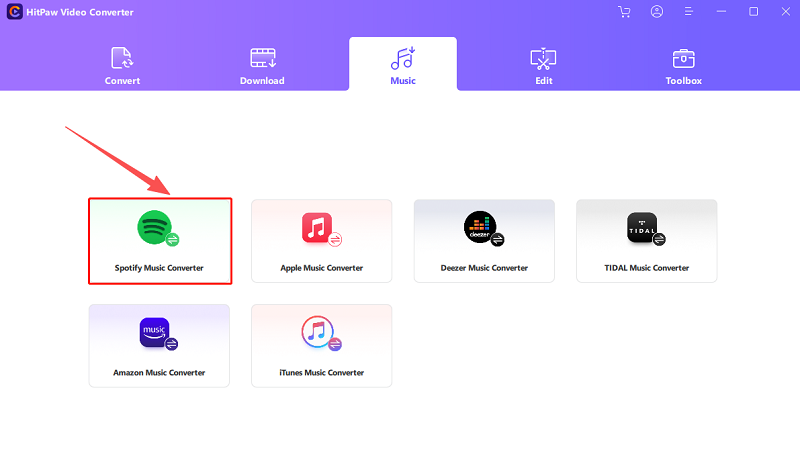800x460 pixels.
Task: Click the purple Amazon music icon
Action: [154, 332]
